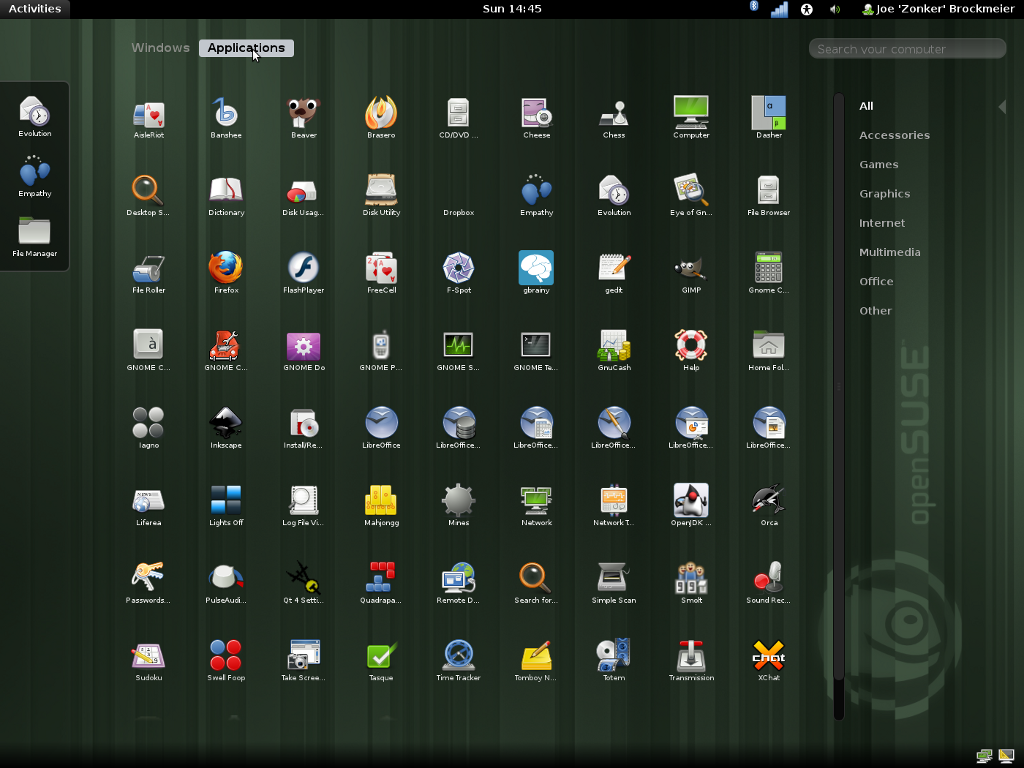Open the Joe 'Zonker' Brockmeier user menu

click(x=938, y=9)
